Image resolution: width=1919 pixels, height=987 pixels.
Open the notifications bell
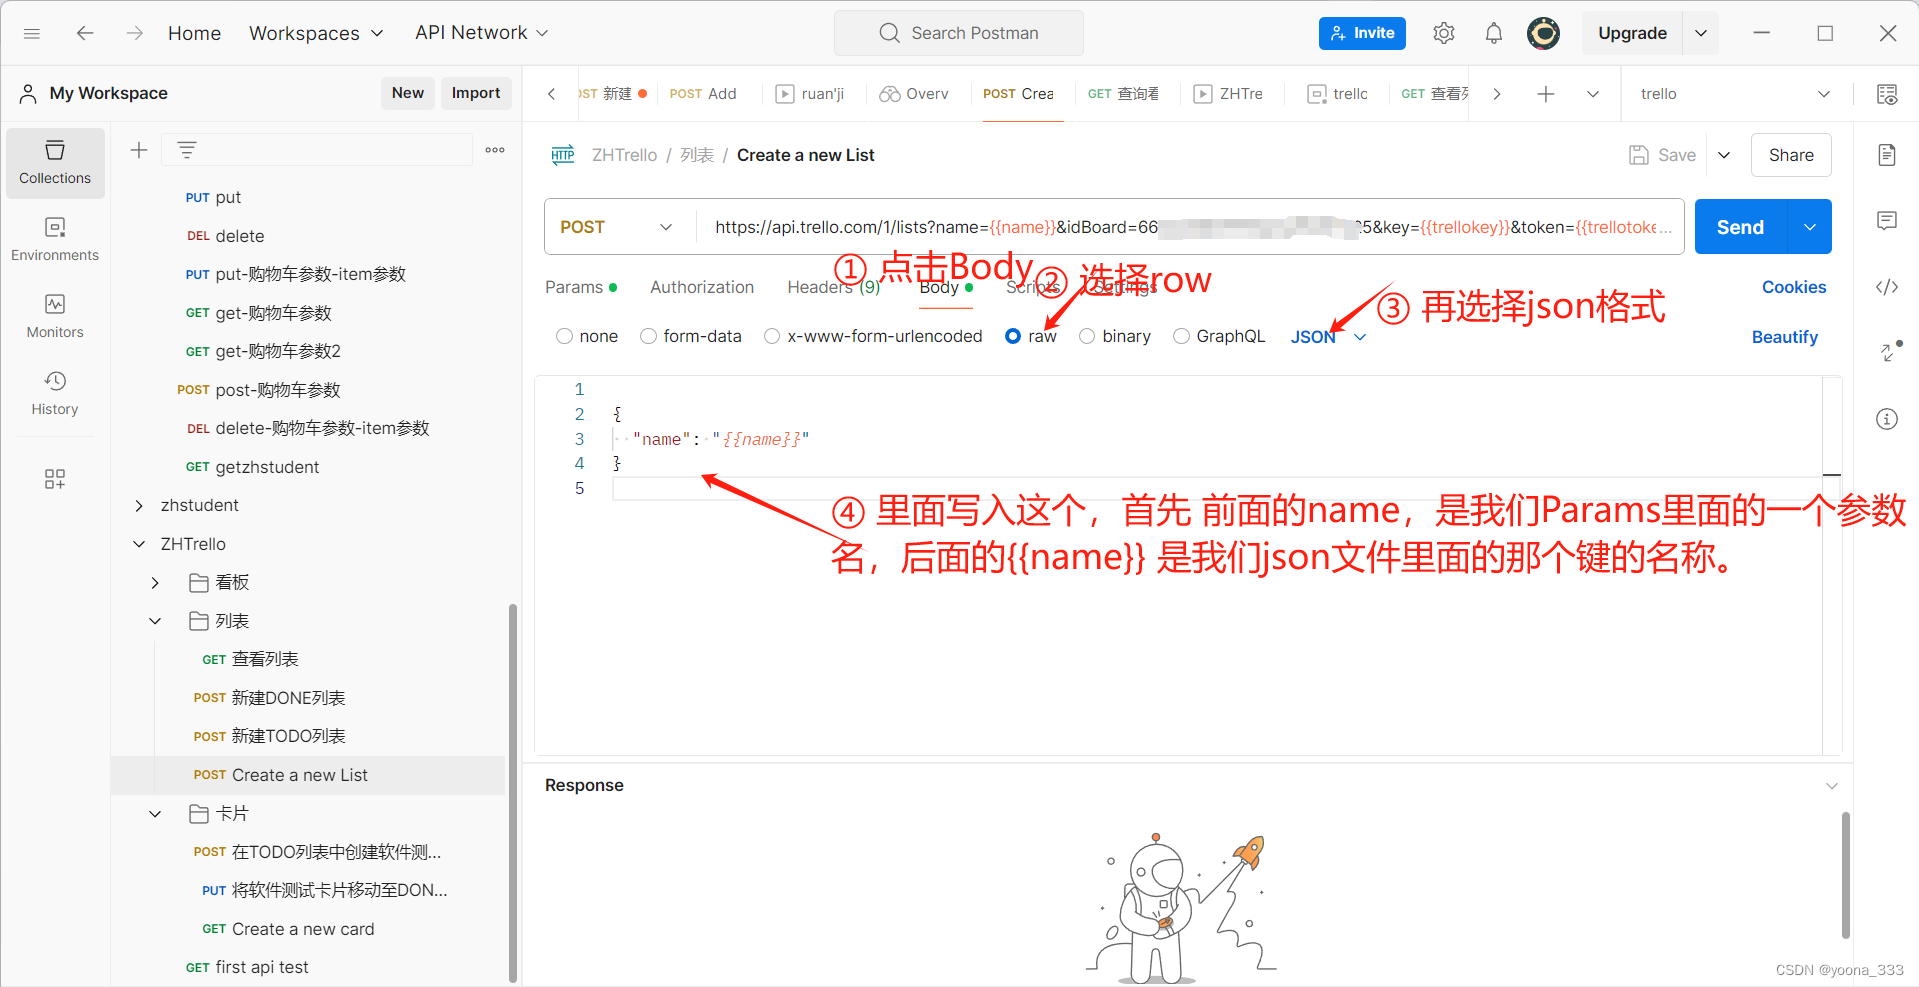click(x=1493, y=32)
